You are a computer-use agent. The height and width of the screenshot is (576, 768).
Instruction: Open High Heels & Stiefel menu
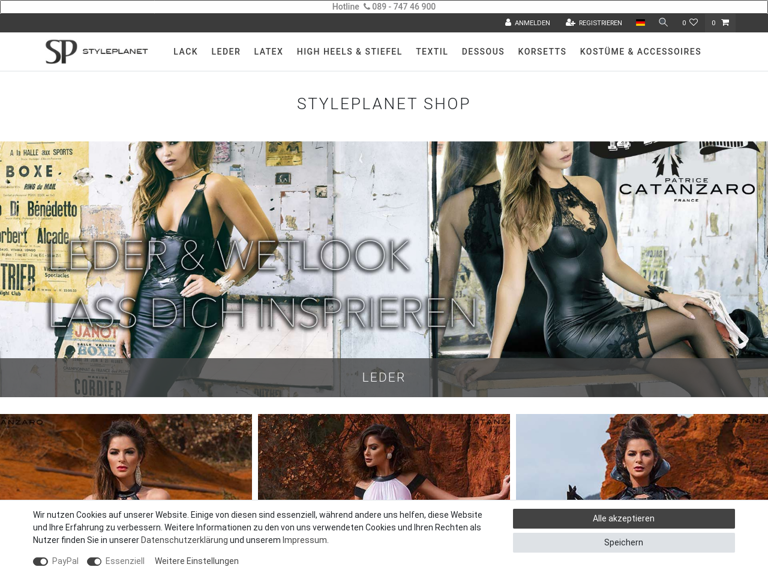click(349, 51)
